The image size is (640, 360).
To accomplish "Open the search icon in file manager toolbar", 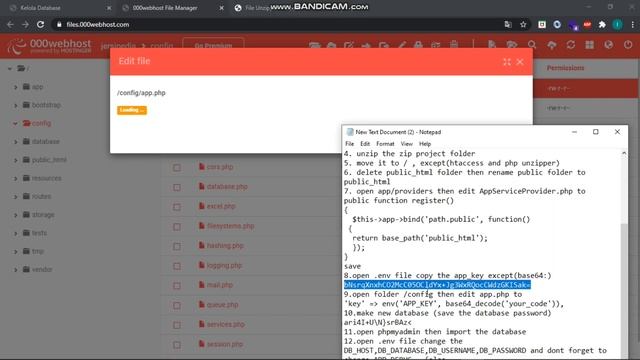I will pos(531,44).
